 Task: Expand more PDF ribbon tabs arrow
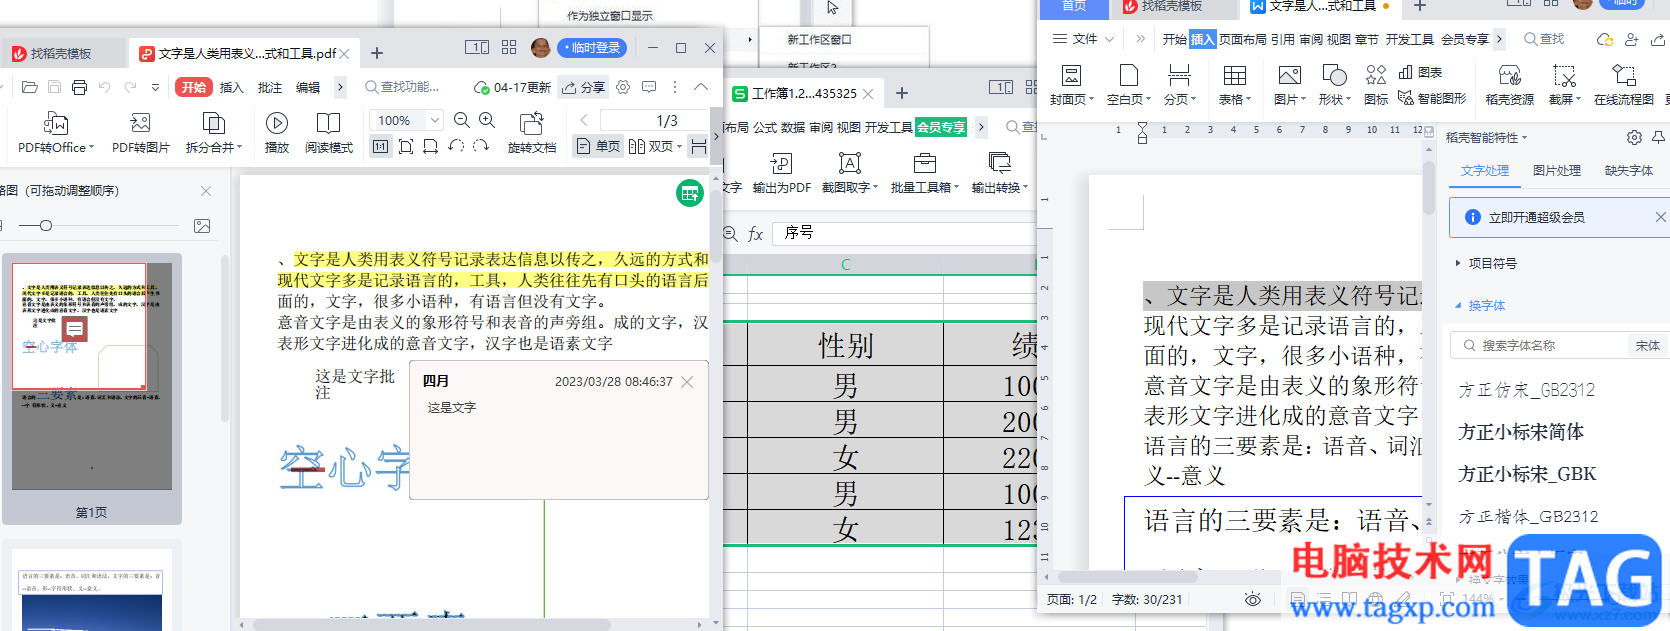[x=340, y=87]
